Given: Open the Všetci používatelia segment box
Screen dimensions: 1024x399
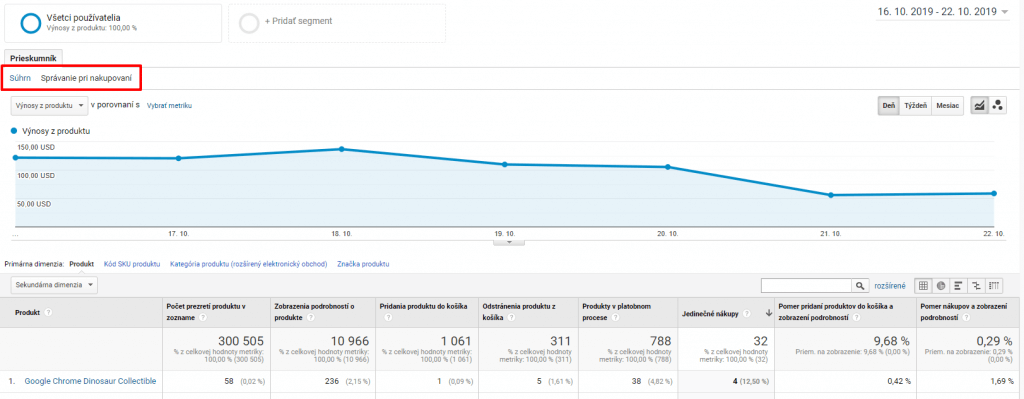Looking at the screenshot, I should pos(113,23).
